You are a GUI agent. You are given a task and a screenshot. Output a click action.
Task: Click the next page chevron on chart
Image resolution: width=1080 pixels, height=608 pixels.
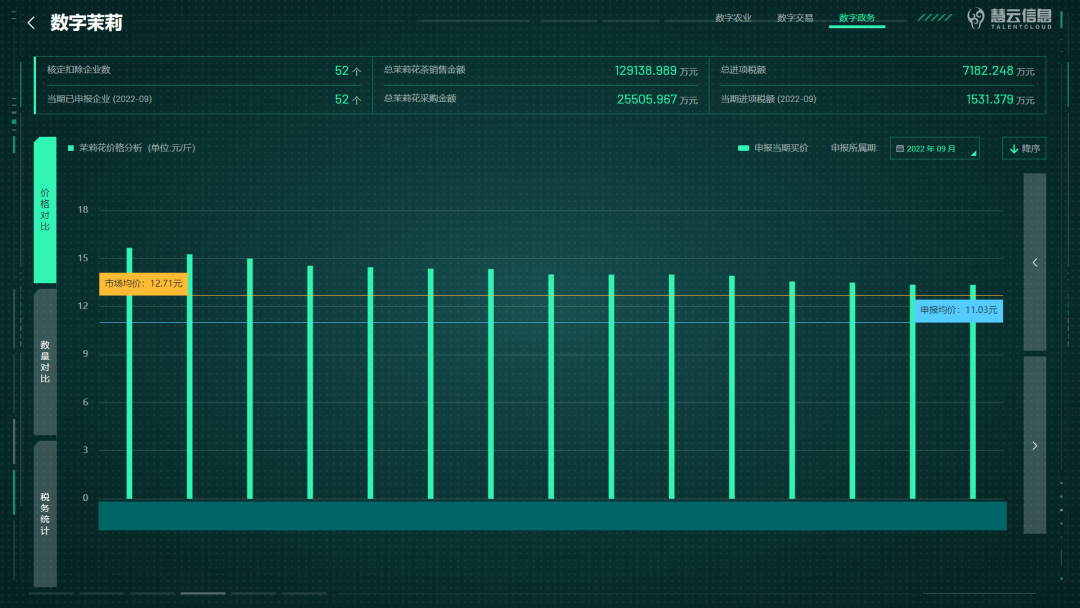click(x=1035, y=445)
